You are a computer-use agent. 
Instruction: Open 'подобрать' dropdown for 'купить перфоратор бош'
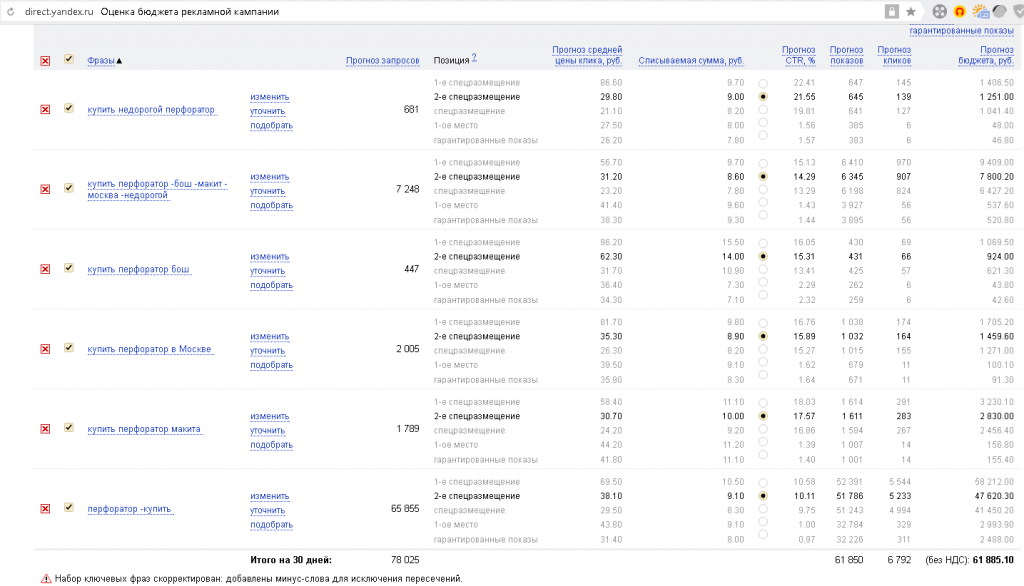point(272,285)
